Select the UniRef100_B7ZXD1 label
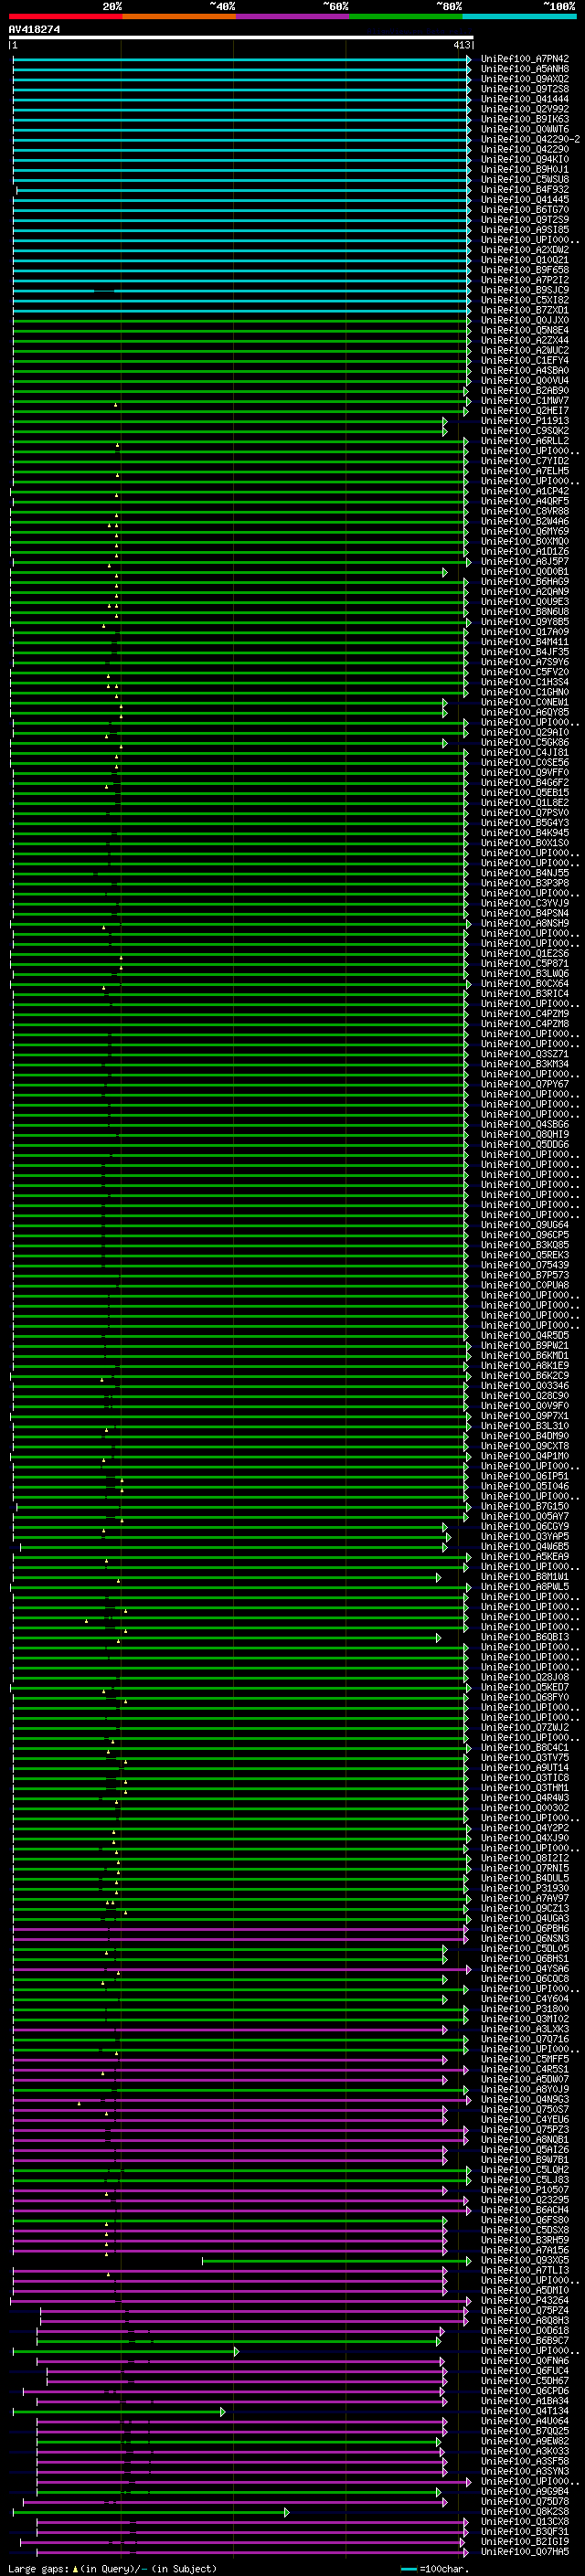This screenshot has height=2576, width=585. (x=524, y=310)
